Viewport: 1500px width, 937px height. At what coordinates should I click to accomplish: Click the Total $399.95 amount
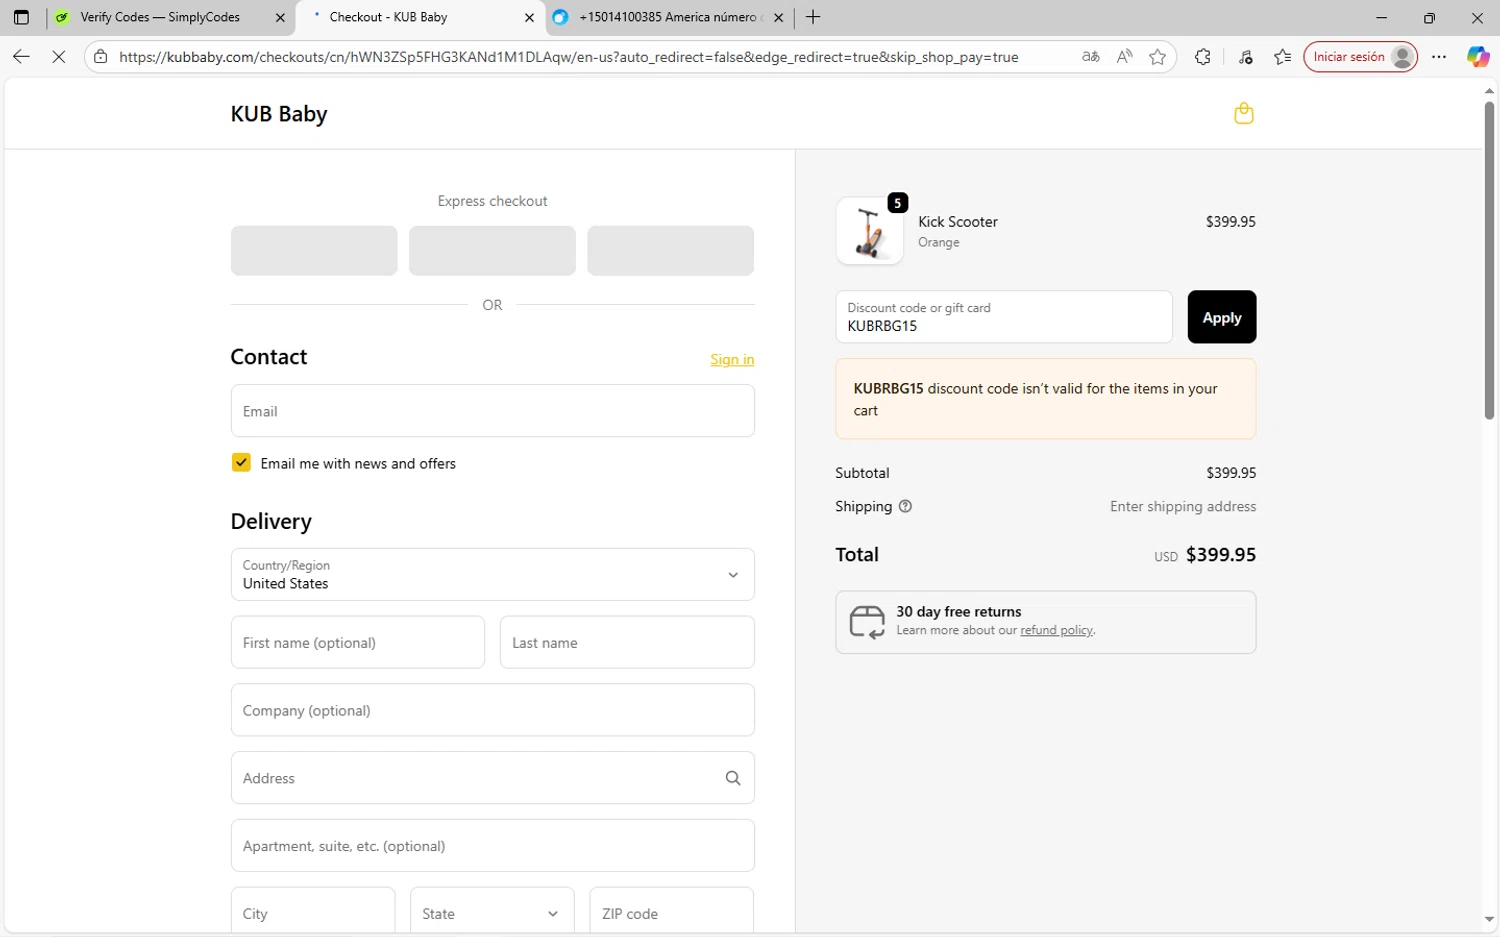(1220, 555)
